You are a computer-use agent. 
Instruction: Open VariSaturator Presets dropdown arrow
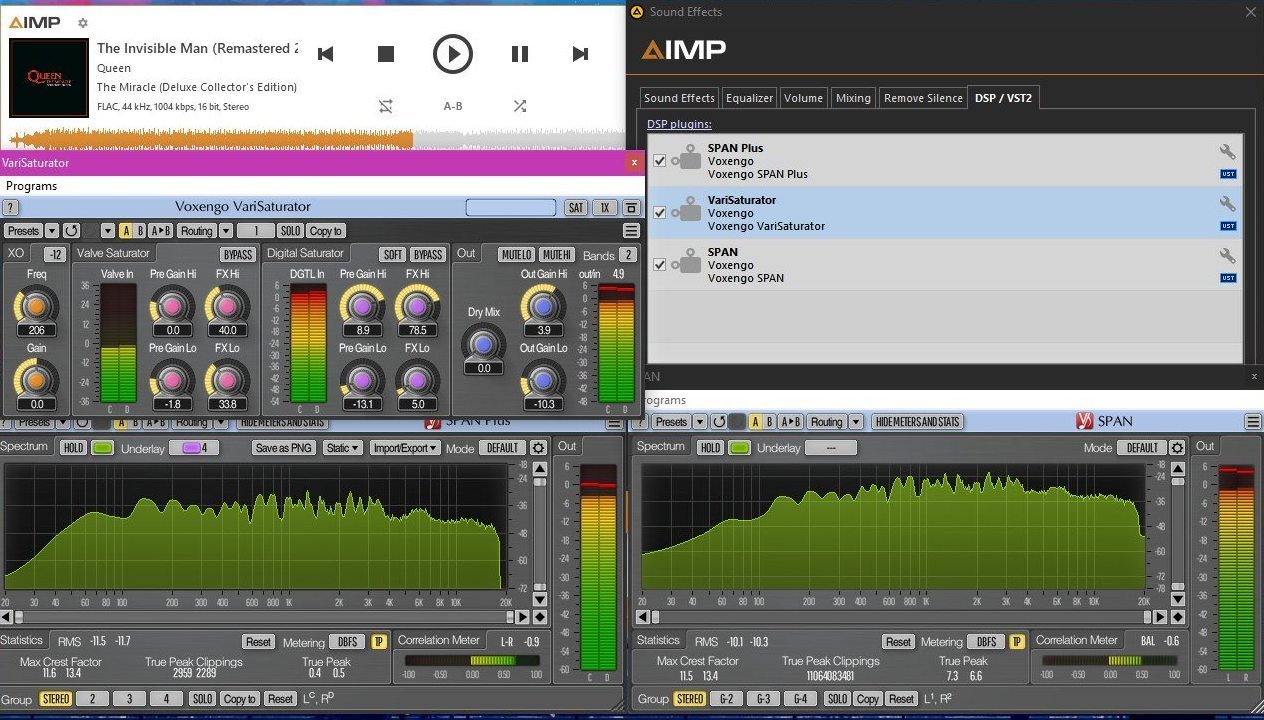[x=52, y=231]
